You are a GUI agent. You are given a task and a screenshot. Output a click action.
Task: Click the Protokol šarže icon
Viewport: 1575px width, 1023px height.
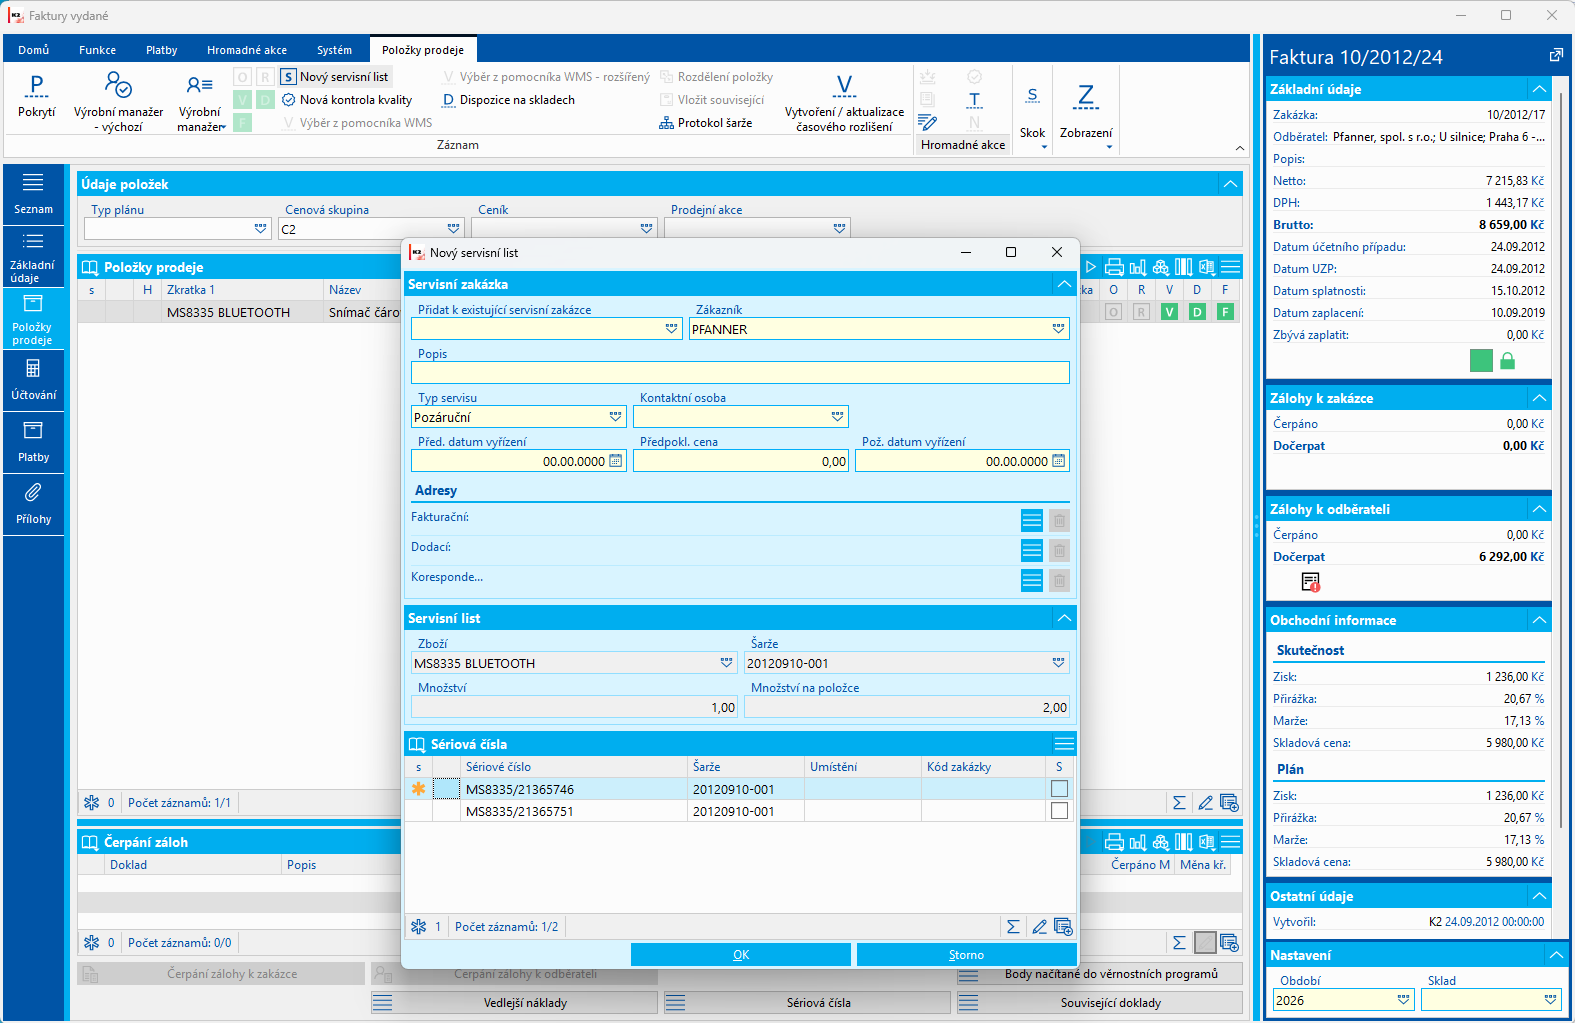[666, 123]
